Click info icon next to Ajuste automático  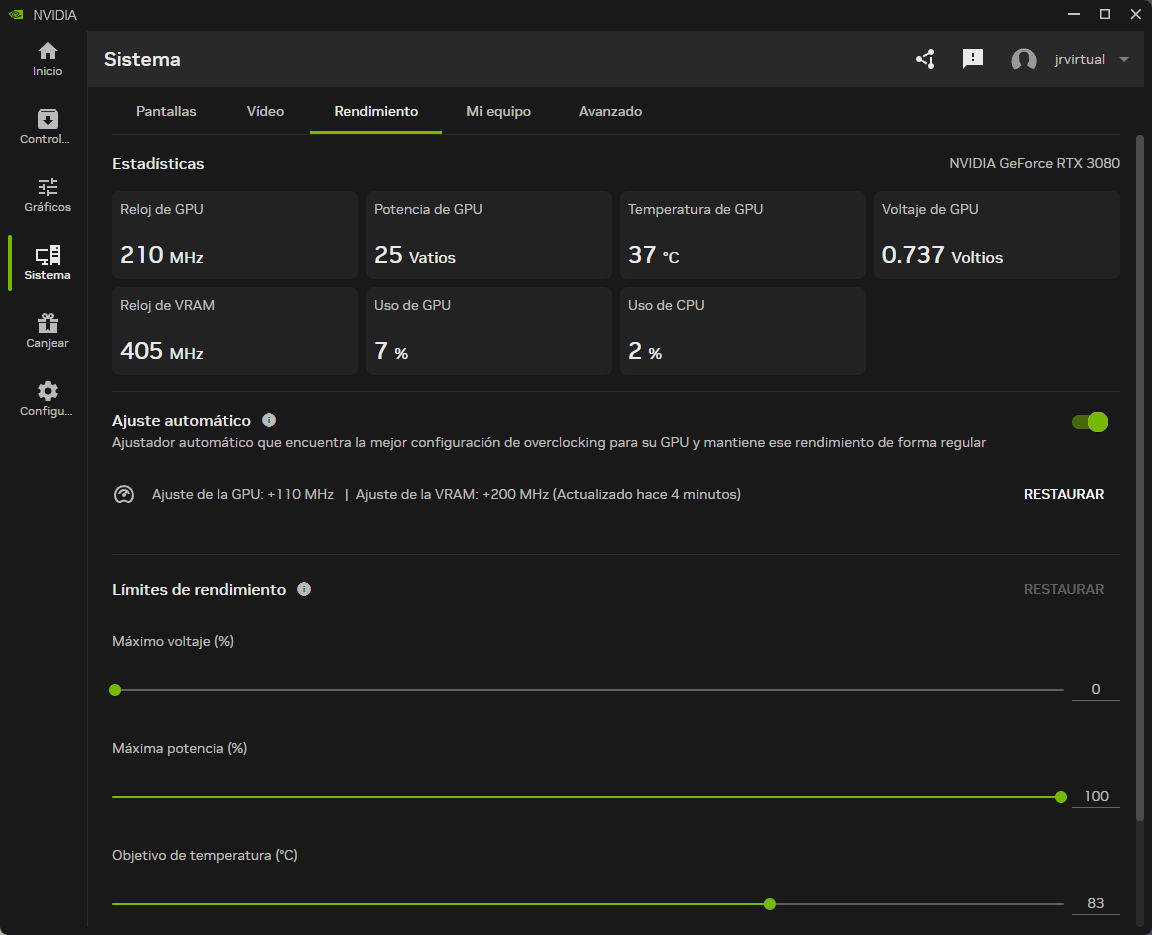pos(269,421)
